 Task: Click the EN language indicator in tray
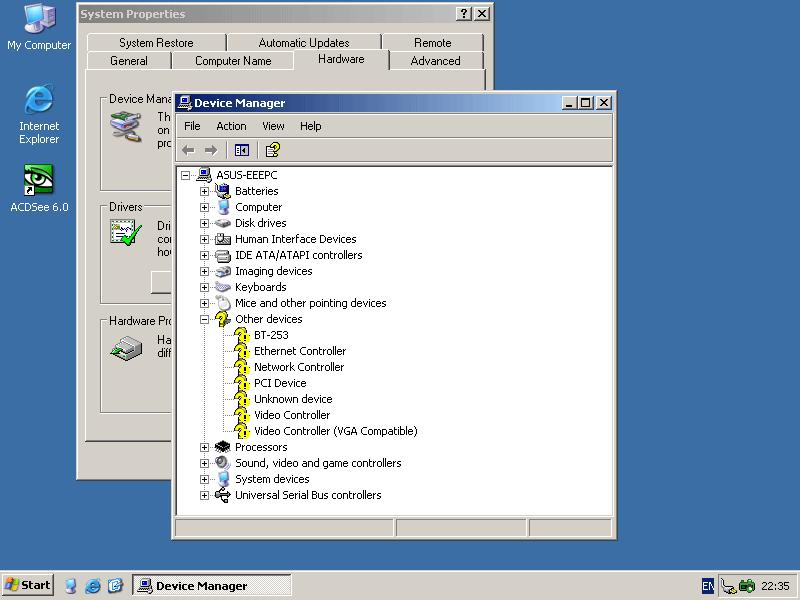pyautogui.click(x=708, y=586)
